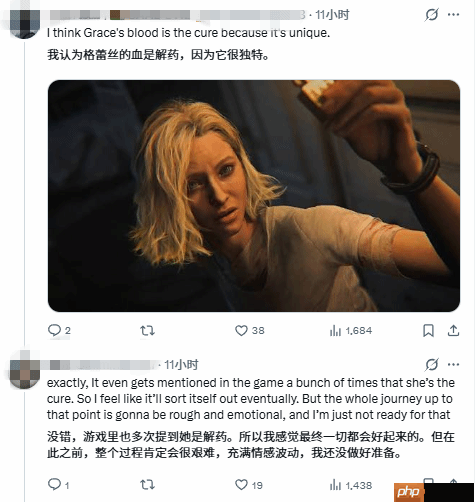Open first tweet's 11小时 timestamp link

click(332, 15)
